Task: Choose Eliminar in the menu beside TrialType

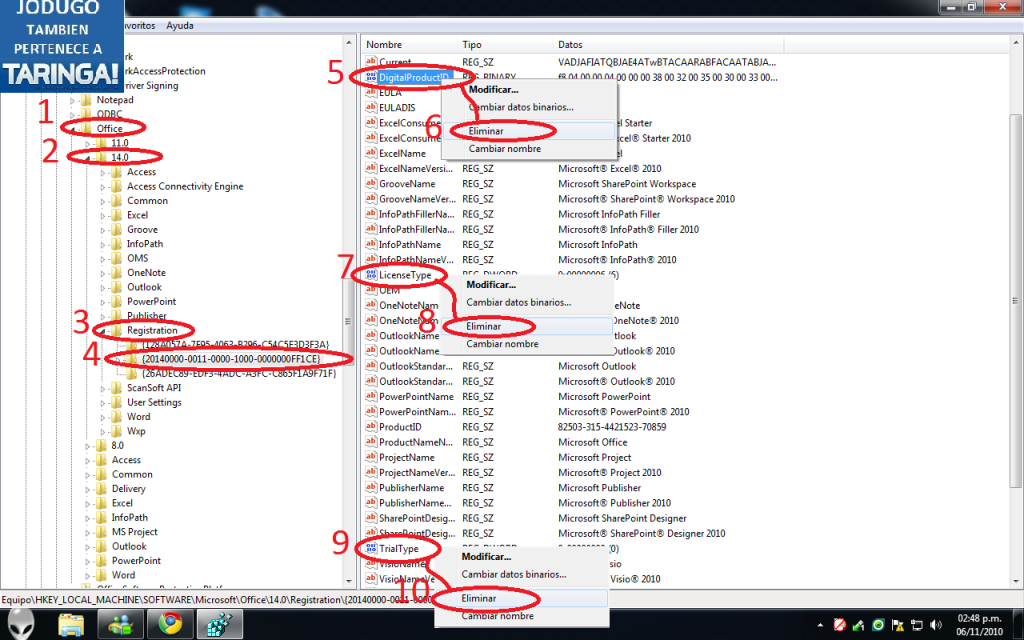Action: click(x=522, y=598)
